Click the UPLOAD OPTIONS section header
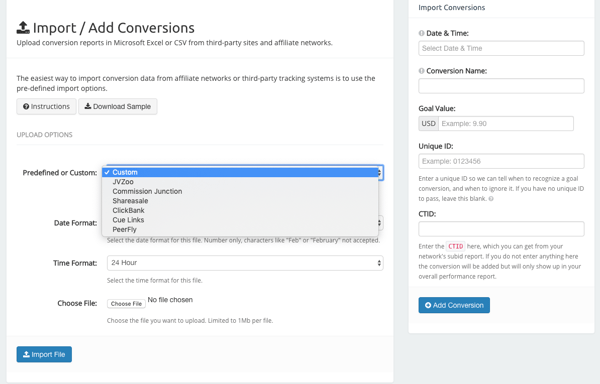The image size is (600, 384). pos(44,135)
